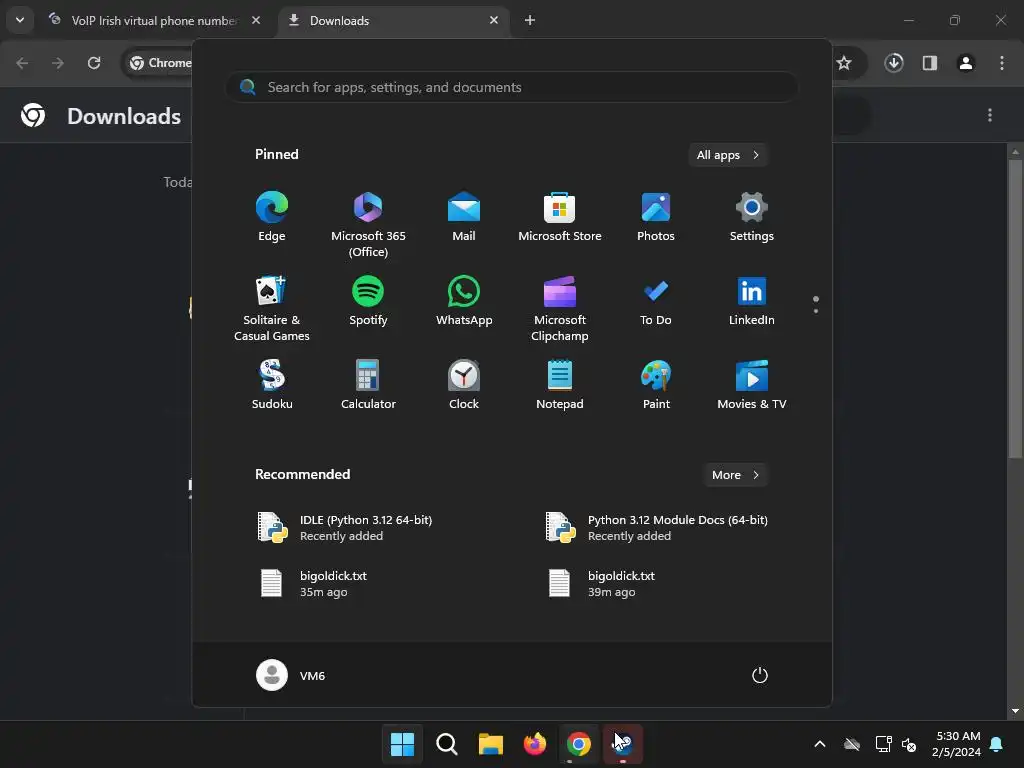Open a new Chrome tab
Viewport: 1024px width, 768px height.
coord(530,20)
